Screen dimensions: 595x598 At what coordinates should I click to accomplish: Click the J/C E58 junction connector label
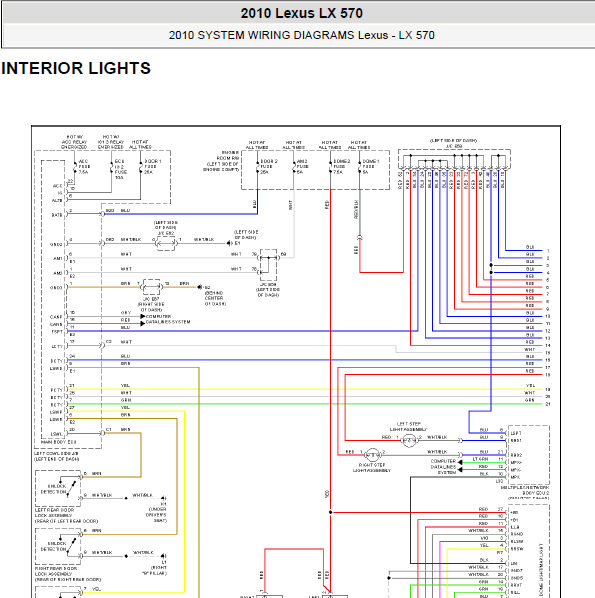[x=268, y=285]
